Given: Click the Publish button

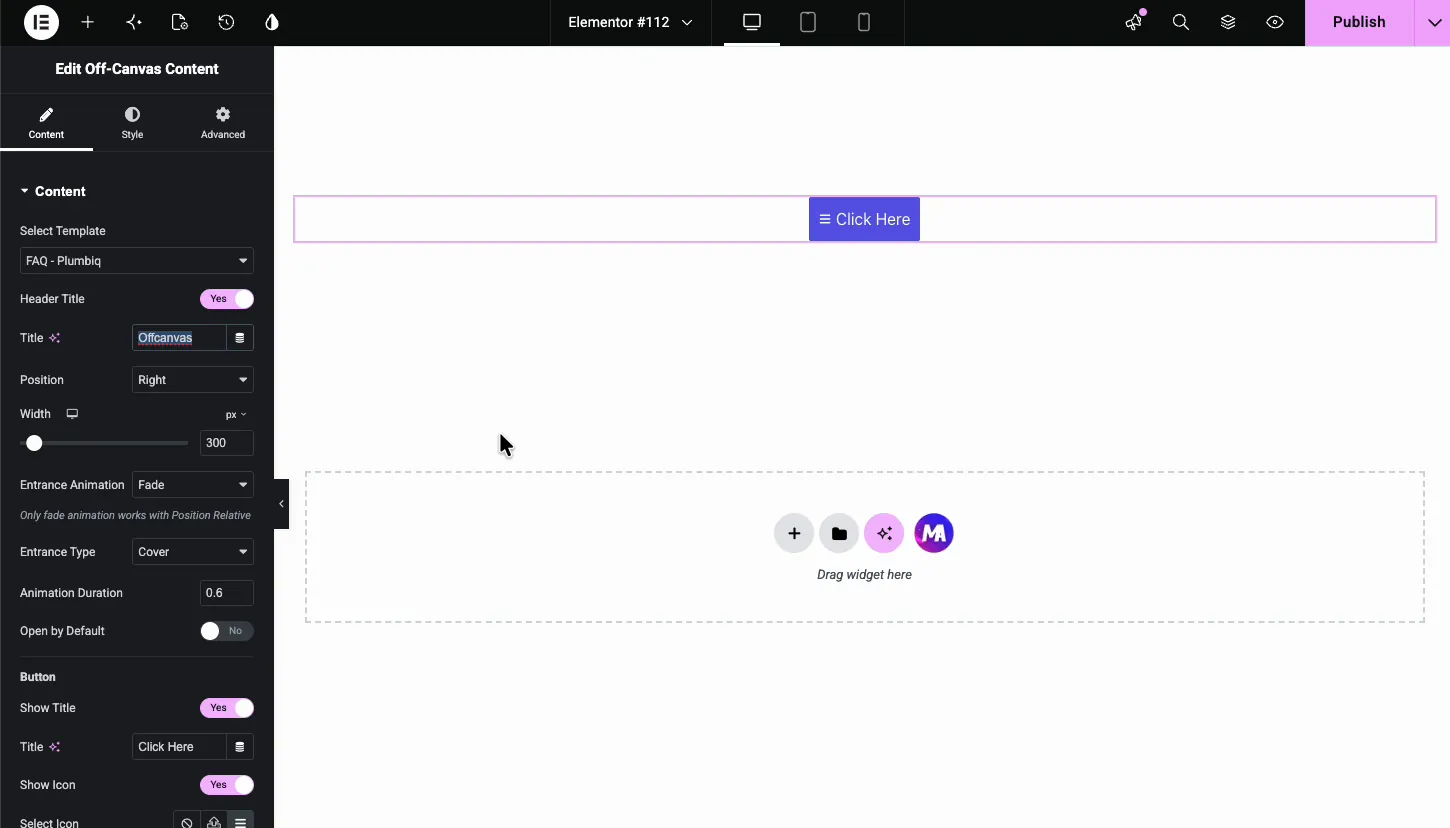Looking at the screenshot, I should click(x=1359, y=22).
